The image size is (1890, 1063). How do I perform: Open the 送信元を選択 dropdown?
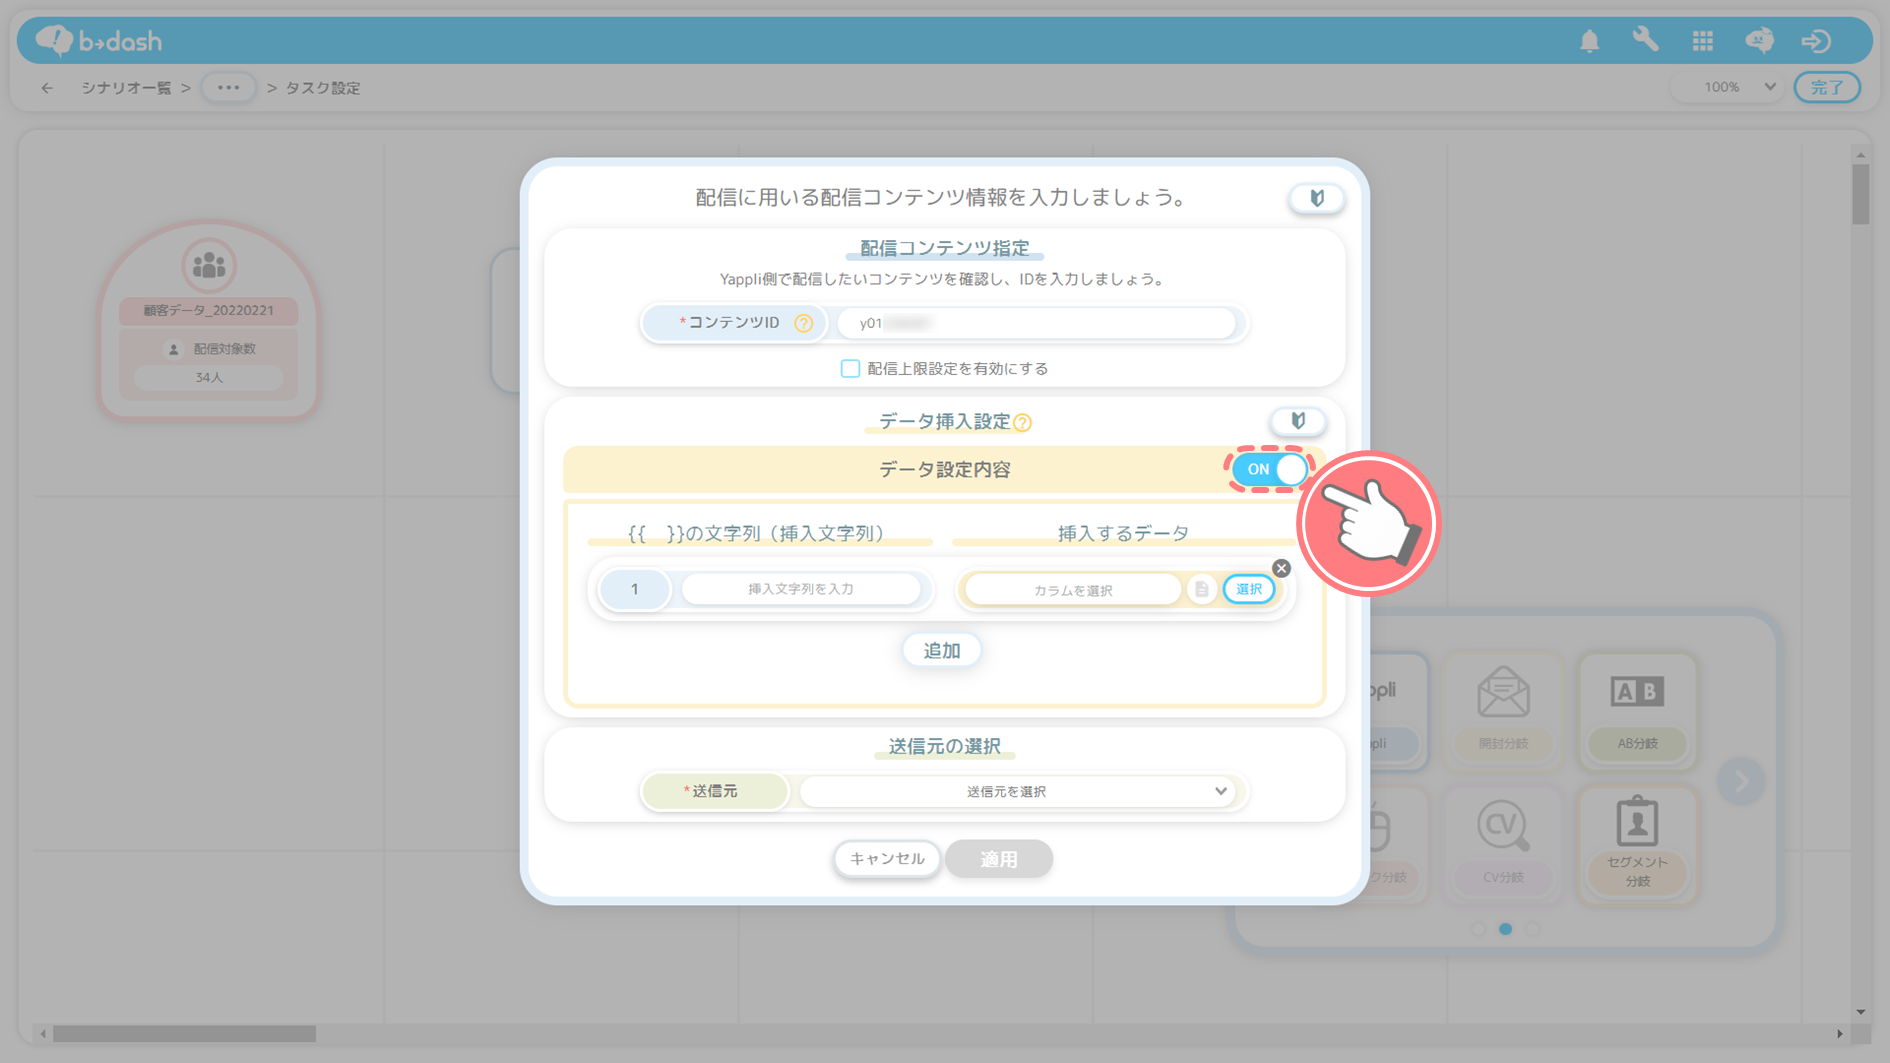(1018, 791)
